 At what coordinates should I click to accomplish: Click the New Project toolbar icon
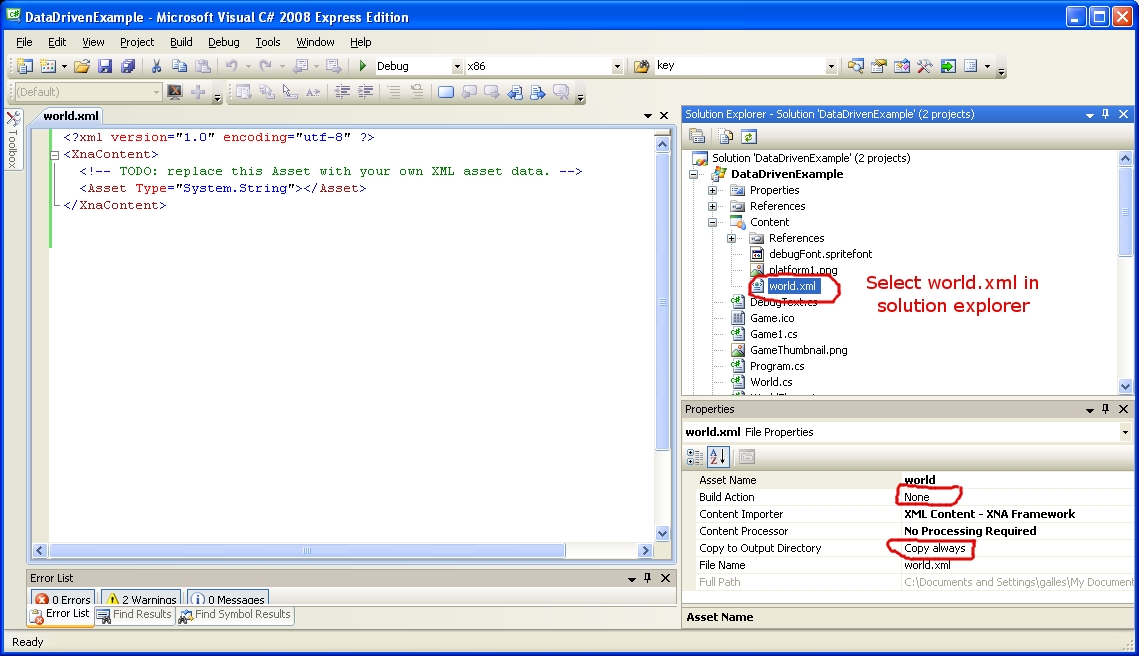[25, 66]
